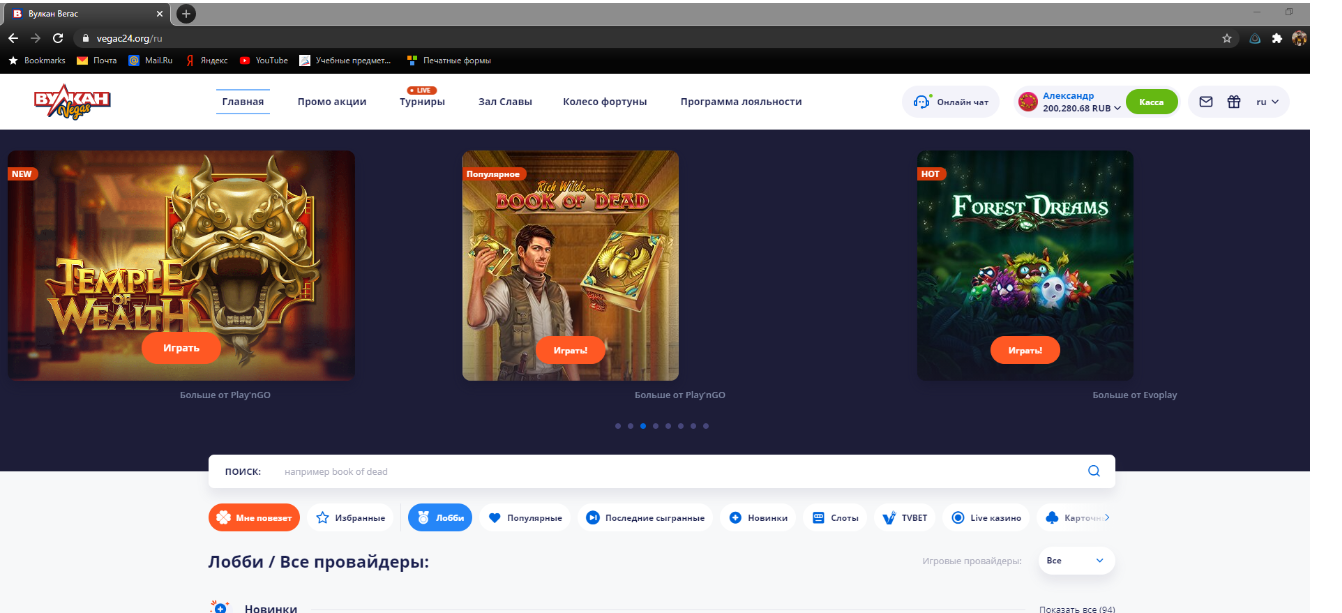Click Играть! on Forest Dreams
The height and width of the screenshot is (613, 1342).
coord(1025,350)
